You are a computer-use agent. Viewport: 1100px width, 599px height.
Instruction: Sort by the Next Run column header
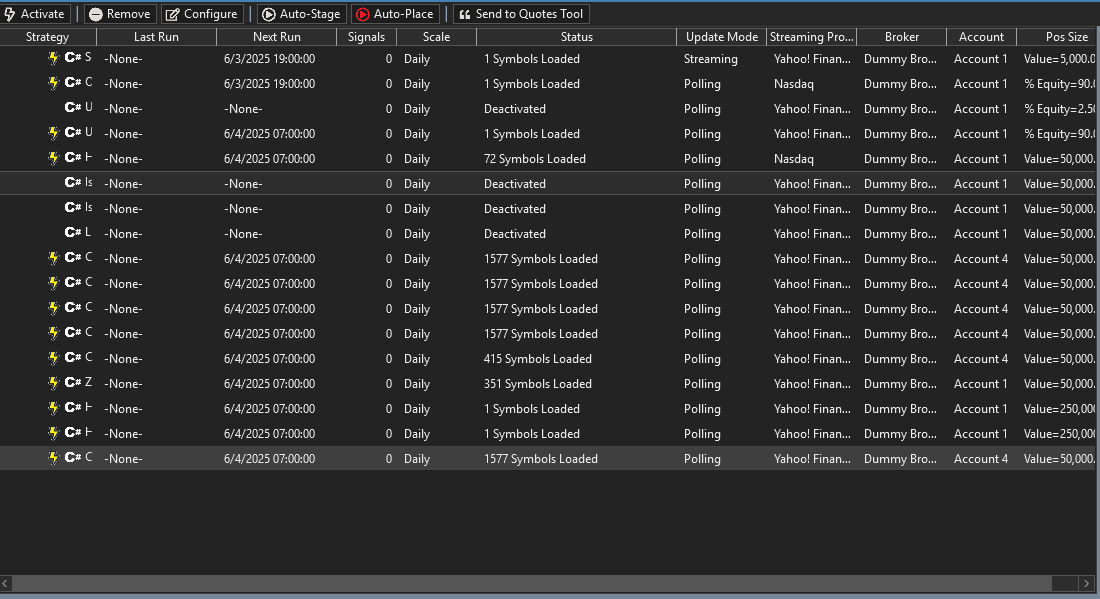tap(276, 37)
